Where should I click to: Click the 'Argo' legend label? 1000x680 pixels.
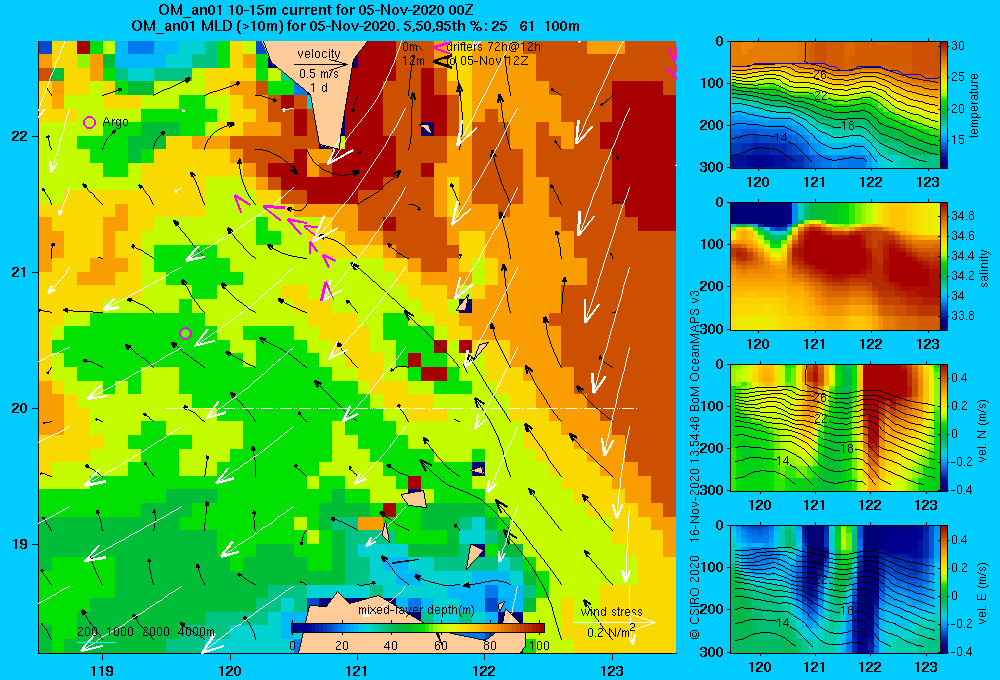click(x=115, y=122)
